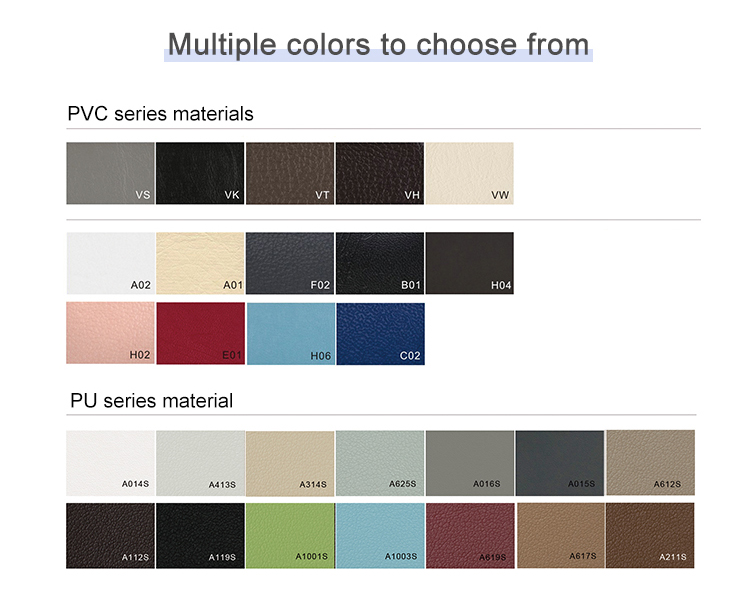Choose the VK black PVC swatch
Image resolution: width=750 pixels, height=610 pixels.
[x=200, y=174]
